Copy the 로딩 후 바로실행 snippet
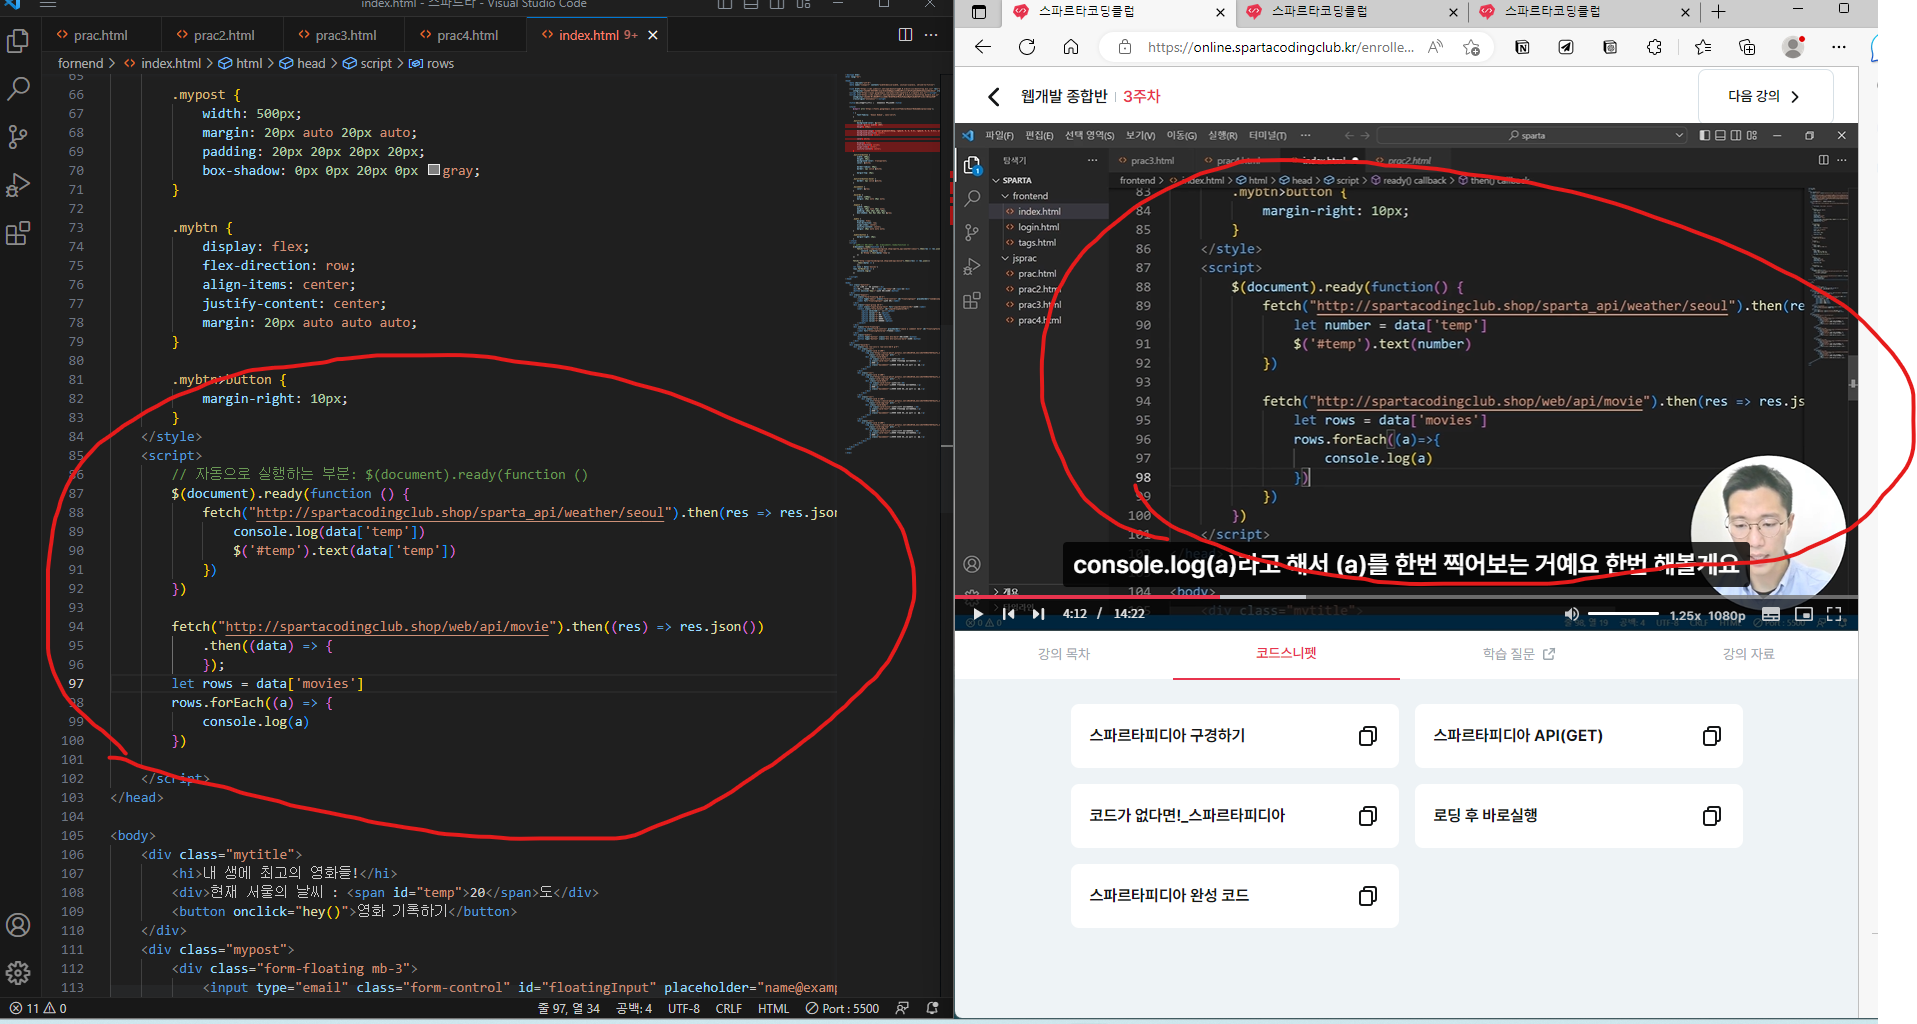 (x=1712, y=816)
